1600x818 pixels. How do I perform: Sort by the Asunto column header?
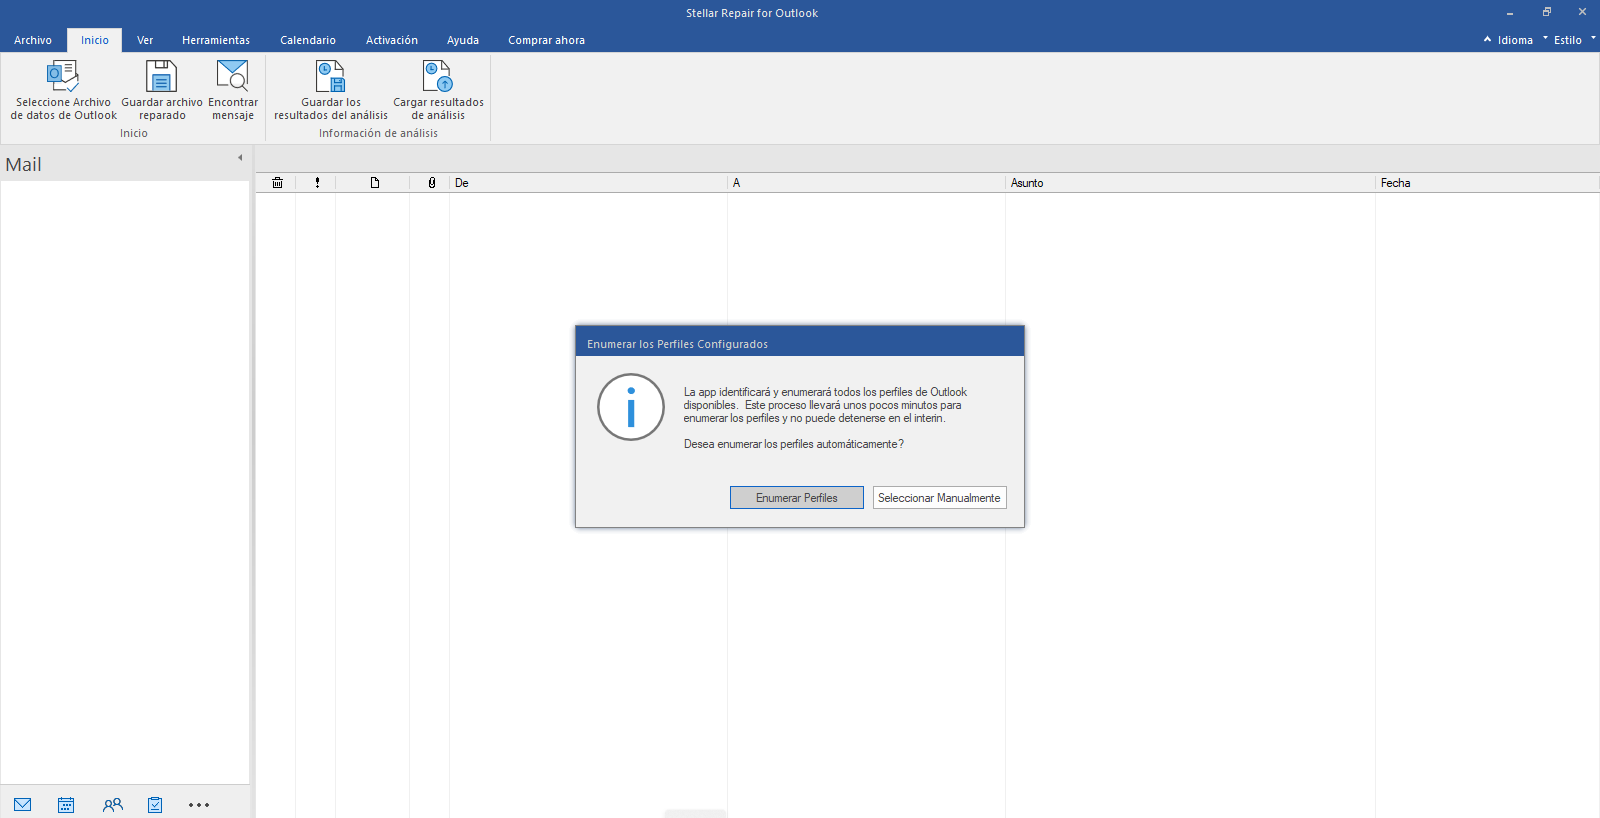tap(1190, 183)
